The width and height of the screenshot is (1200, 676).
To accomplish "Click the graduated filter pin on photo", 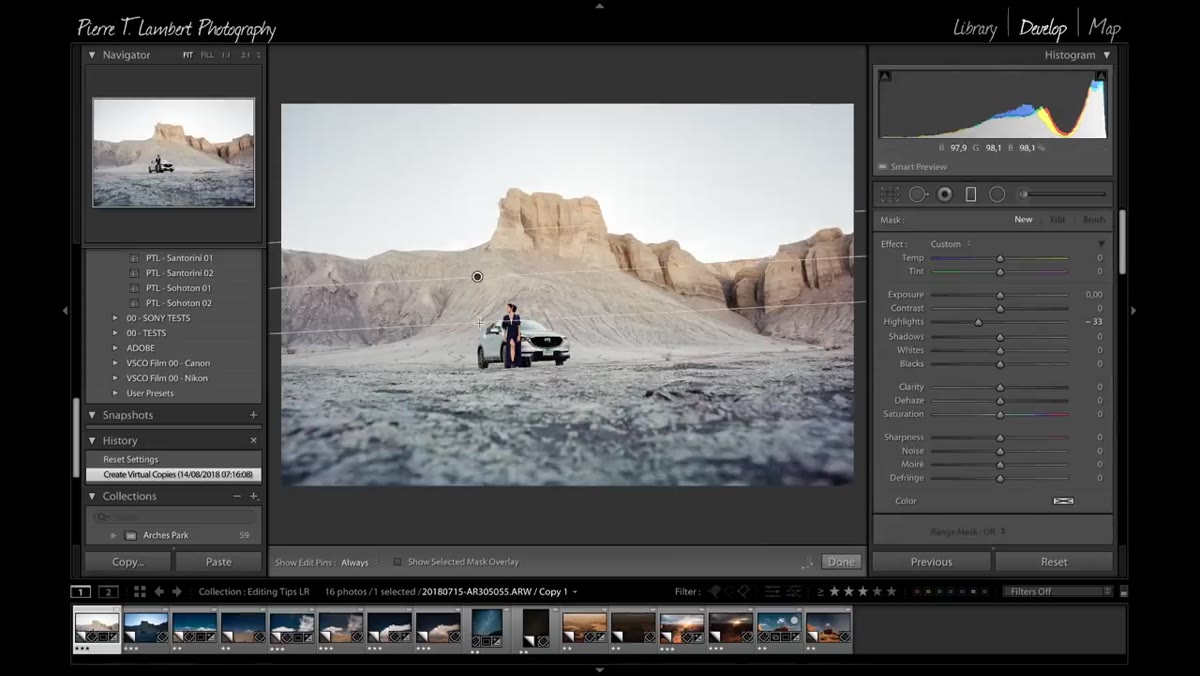I will [x=477, y=277].
